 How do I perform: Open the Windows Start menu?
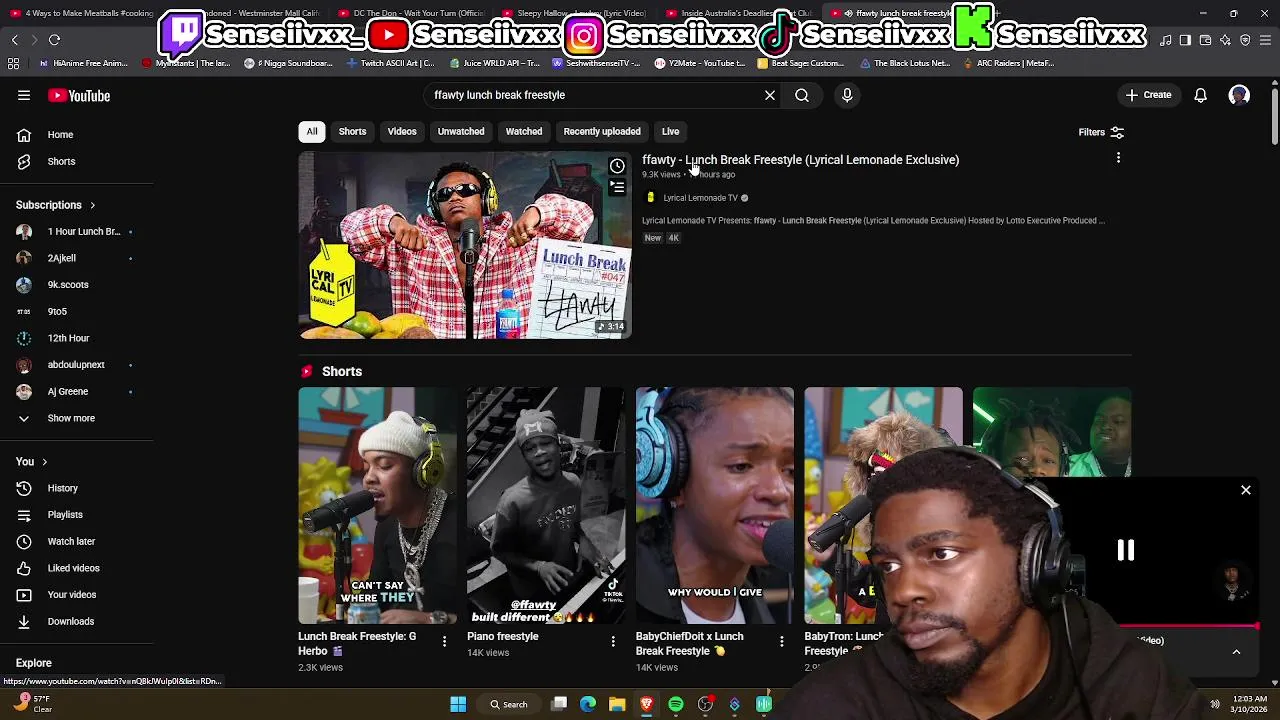(x=458, y=704)
